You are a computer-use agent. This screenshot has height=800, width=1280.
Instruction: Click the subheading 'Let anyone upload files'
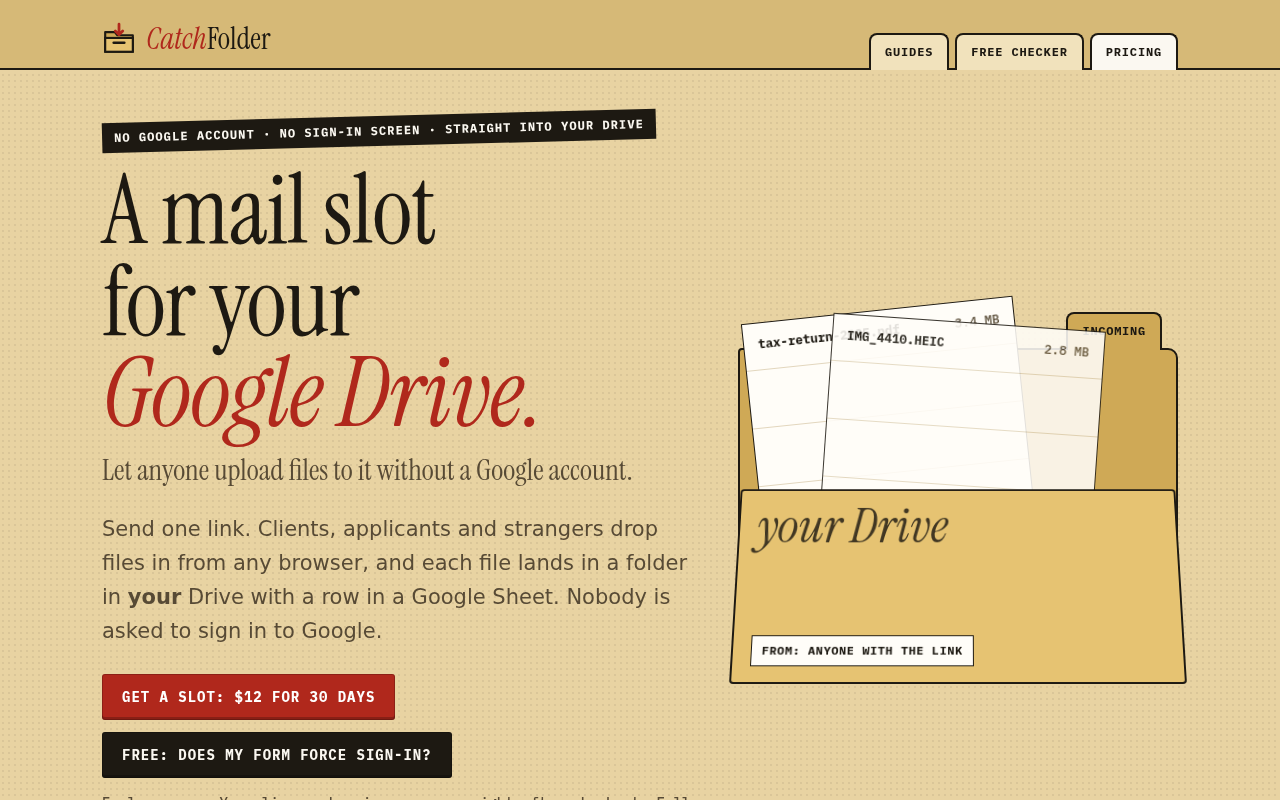[367, 470]
